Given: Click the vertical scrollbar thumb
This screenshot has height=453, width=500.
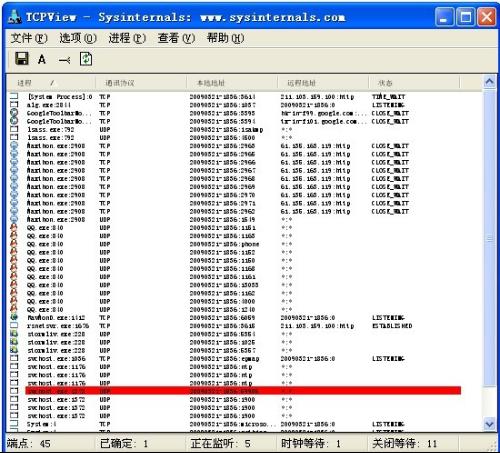Looking at the screenshot, I should (489, 238).
